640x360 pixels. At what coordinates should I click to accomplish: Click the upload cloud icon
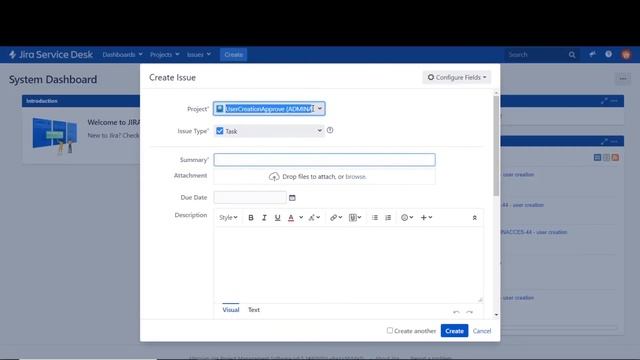click(x=274, y=177)
